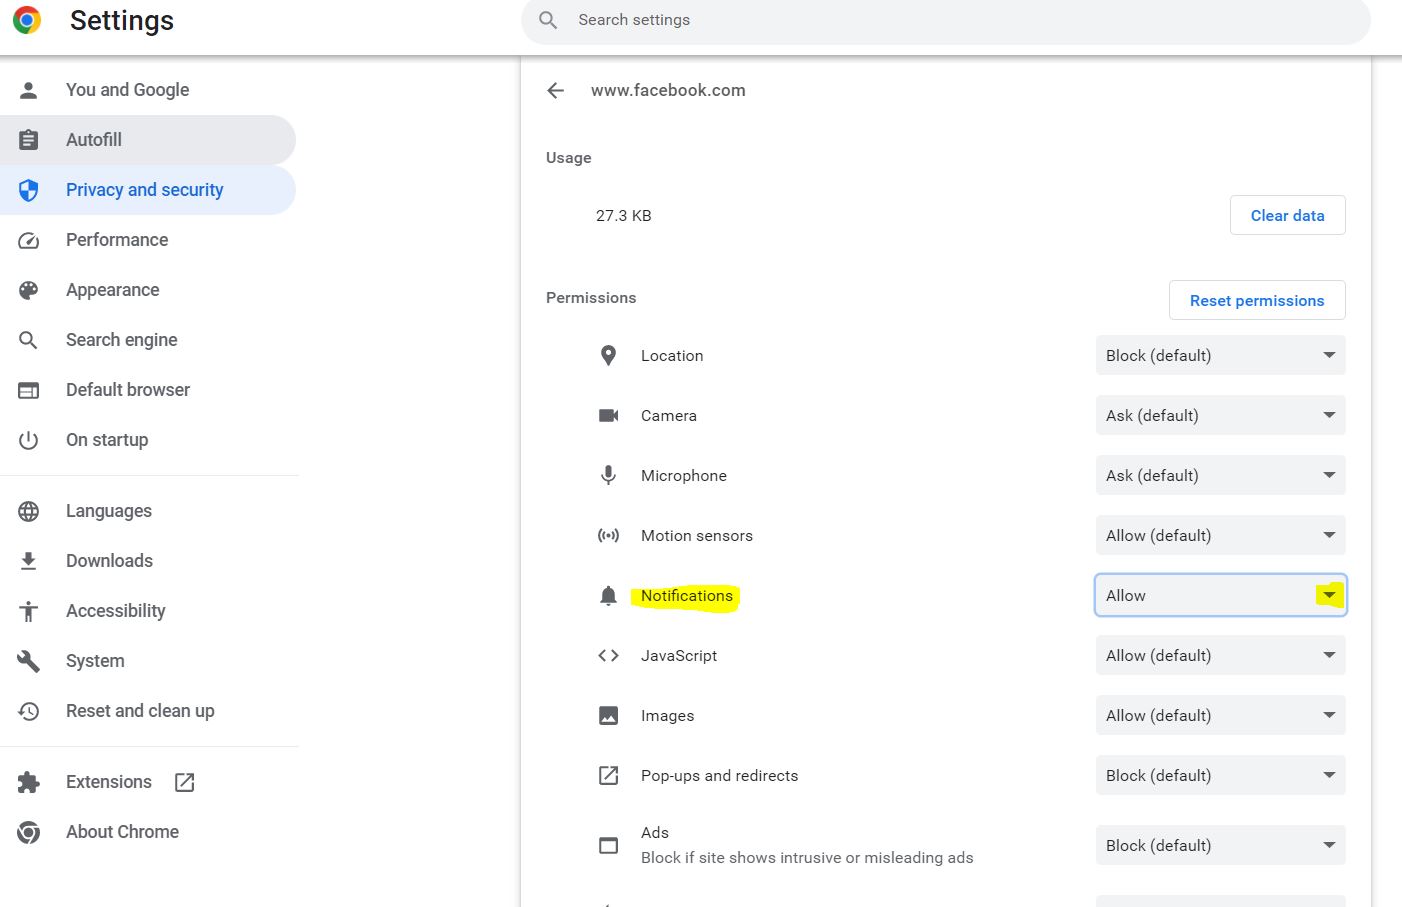1402x907 pixels.
Task: Click the Default browser window icon
Action: click(29, 390)
